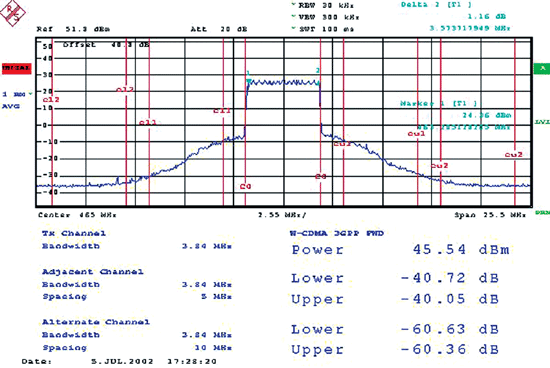This screenshot has width=550, height=368.
Task: Click the Offset 40.3 dB label
Action: 106,45
